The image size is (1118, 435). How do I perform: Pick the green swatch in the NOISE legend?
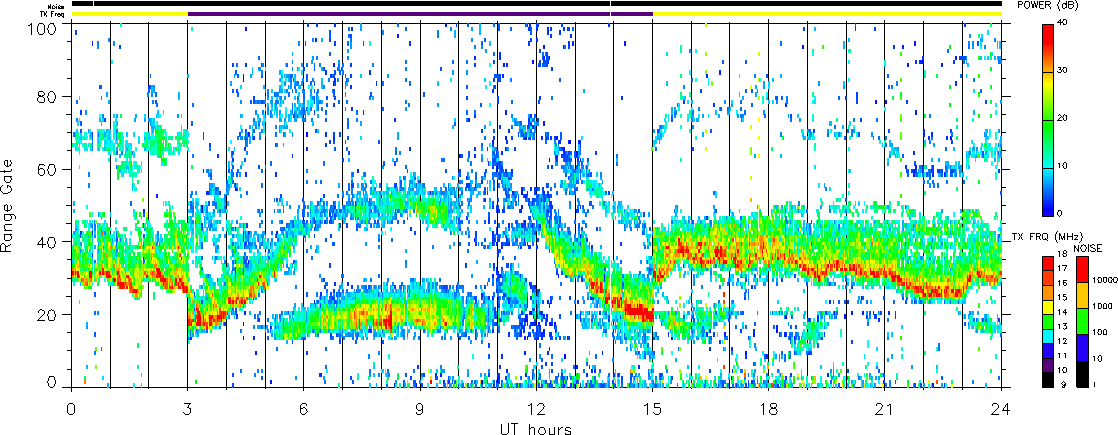(x=1082, y=321)
